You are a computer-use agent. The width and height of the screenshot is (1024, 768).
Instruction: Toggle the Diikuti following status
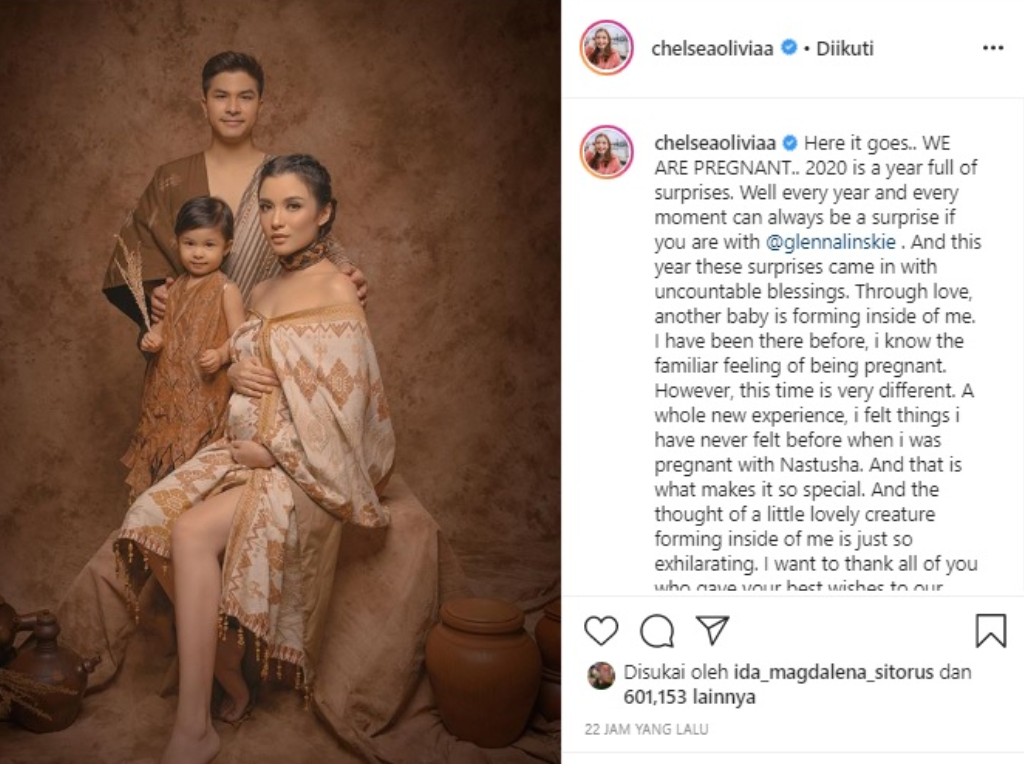[844, 48]
